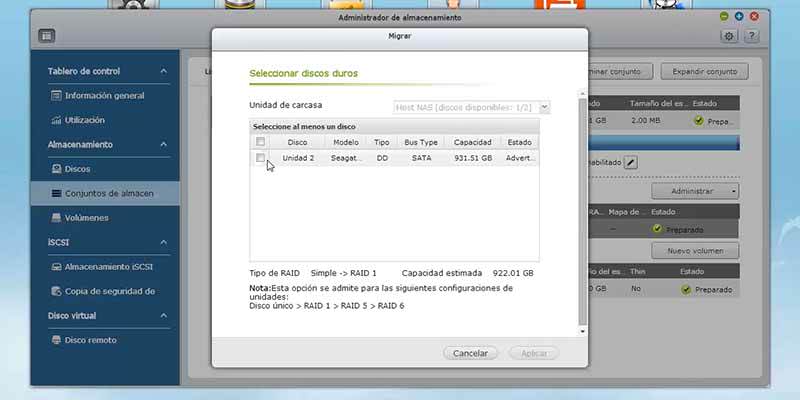Click the Disco remoto icon
Screen dimensions: 800x400
pos(56,340)
